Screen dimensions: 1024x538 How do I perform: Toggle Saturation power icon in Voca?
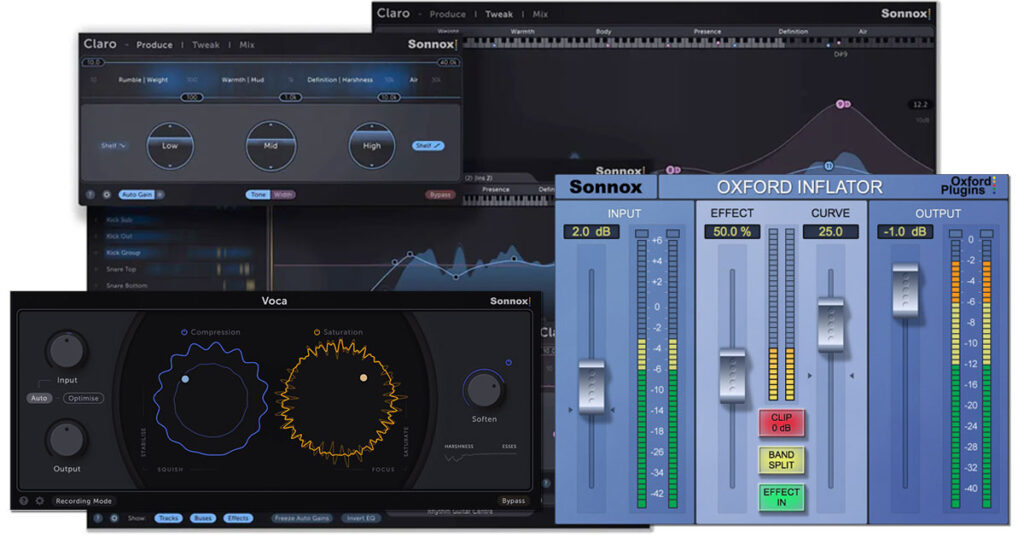(x=317, y=332)
